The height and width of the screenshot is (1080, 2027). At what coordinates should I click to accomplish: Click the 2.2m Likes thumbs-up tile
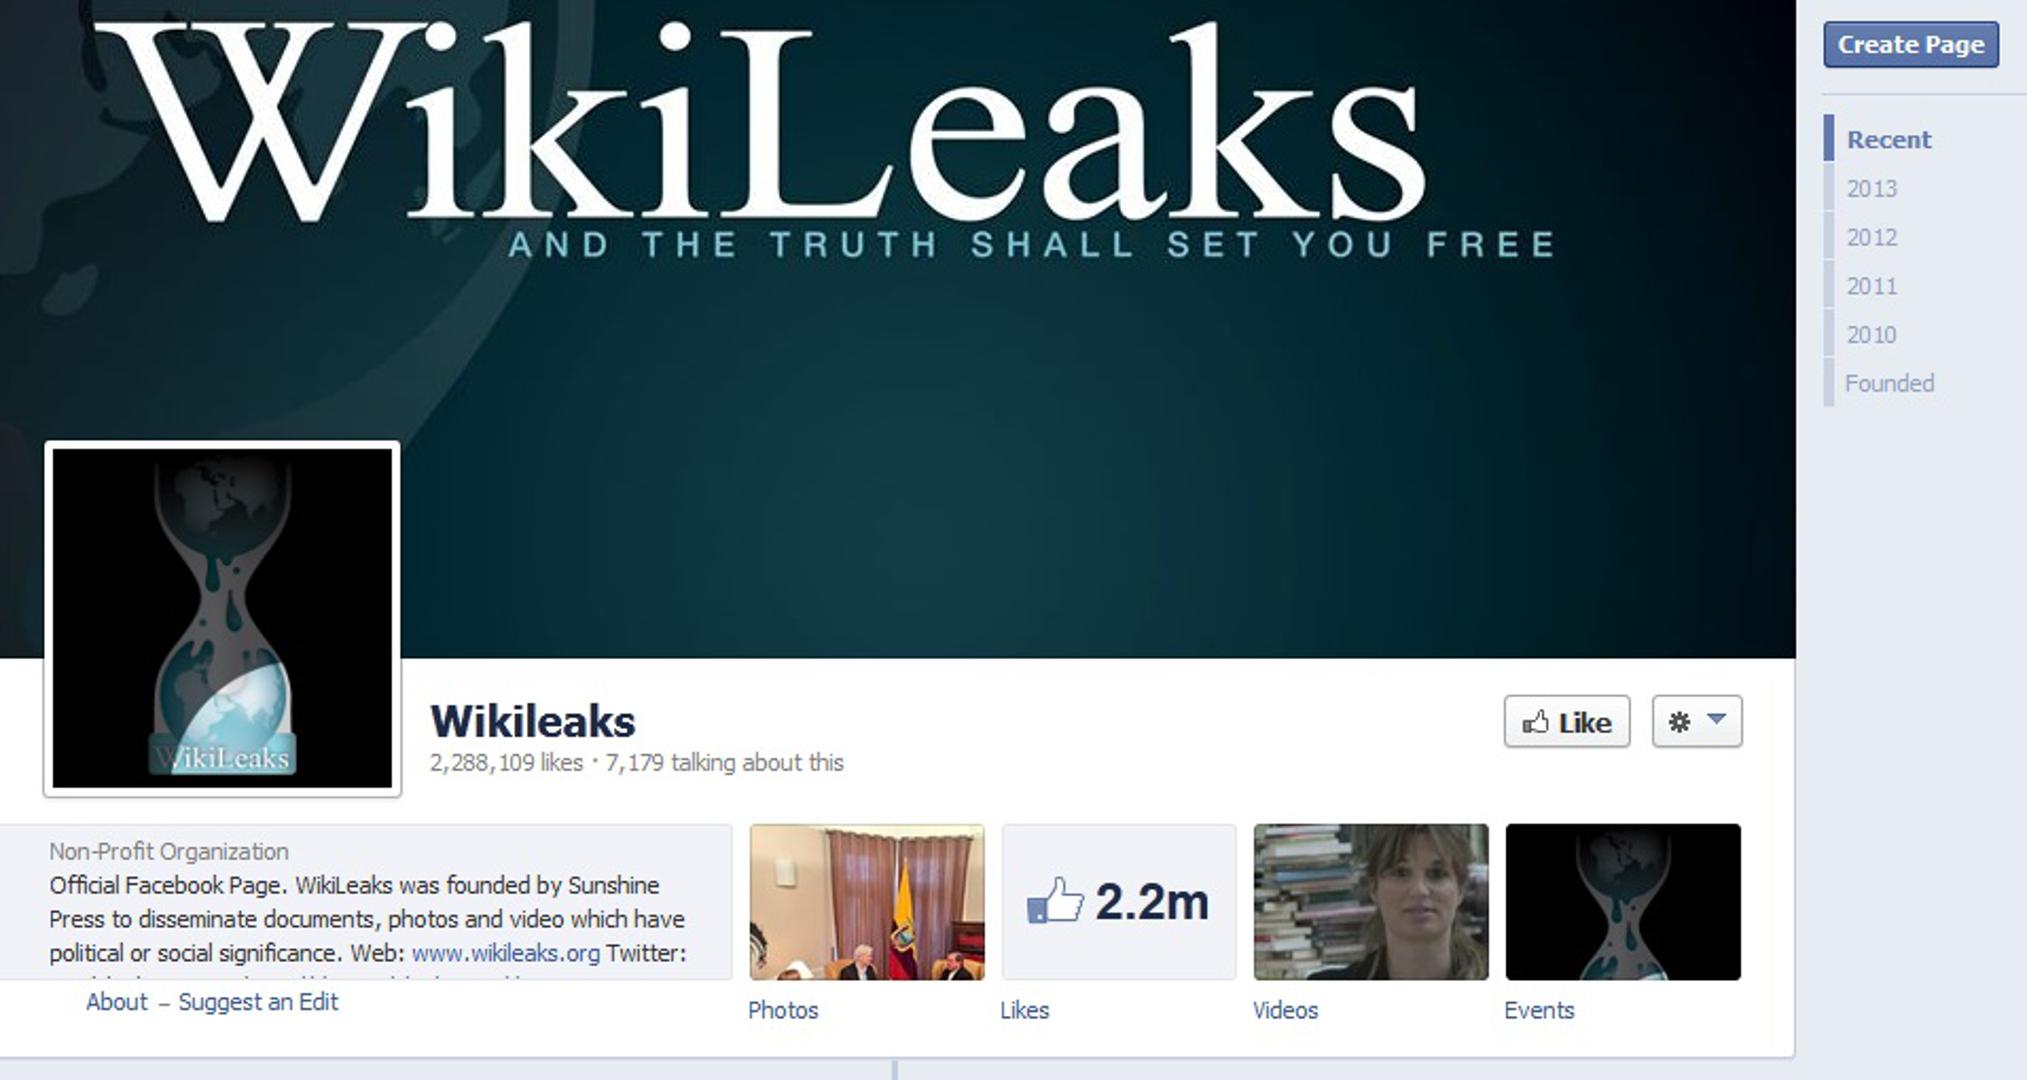point(1119,902)
